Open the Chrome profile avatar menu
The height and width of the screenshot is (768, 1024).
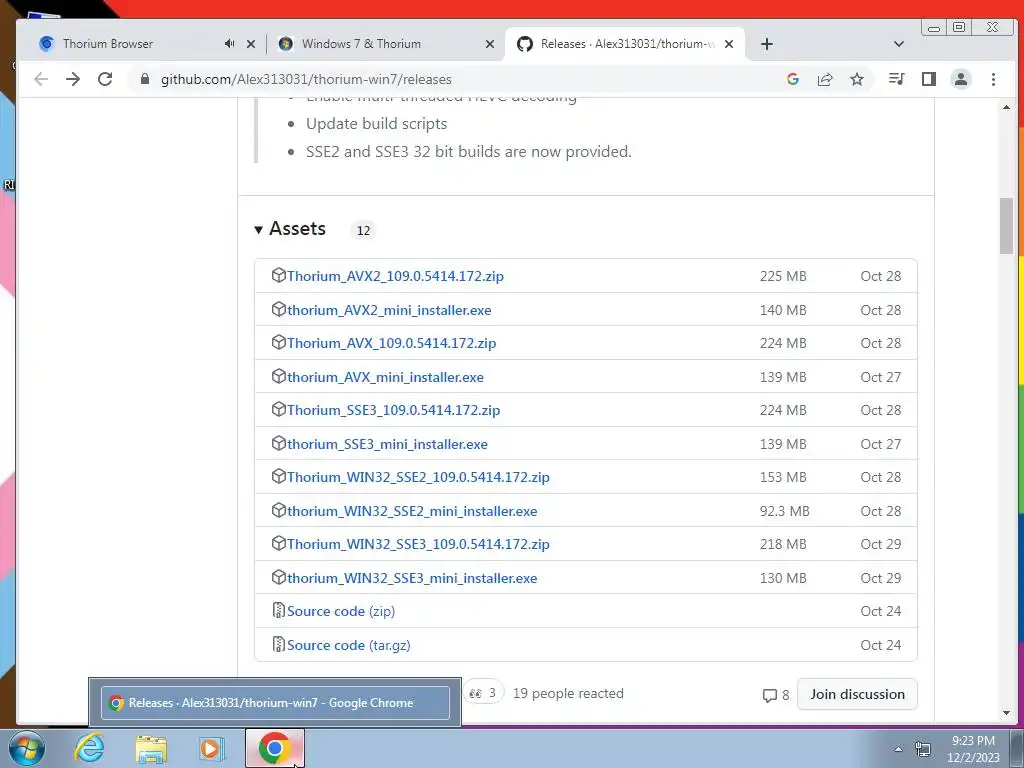(961, 79)
